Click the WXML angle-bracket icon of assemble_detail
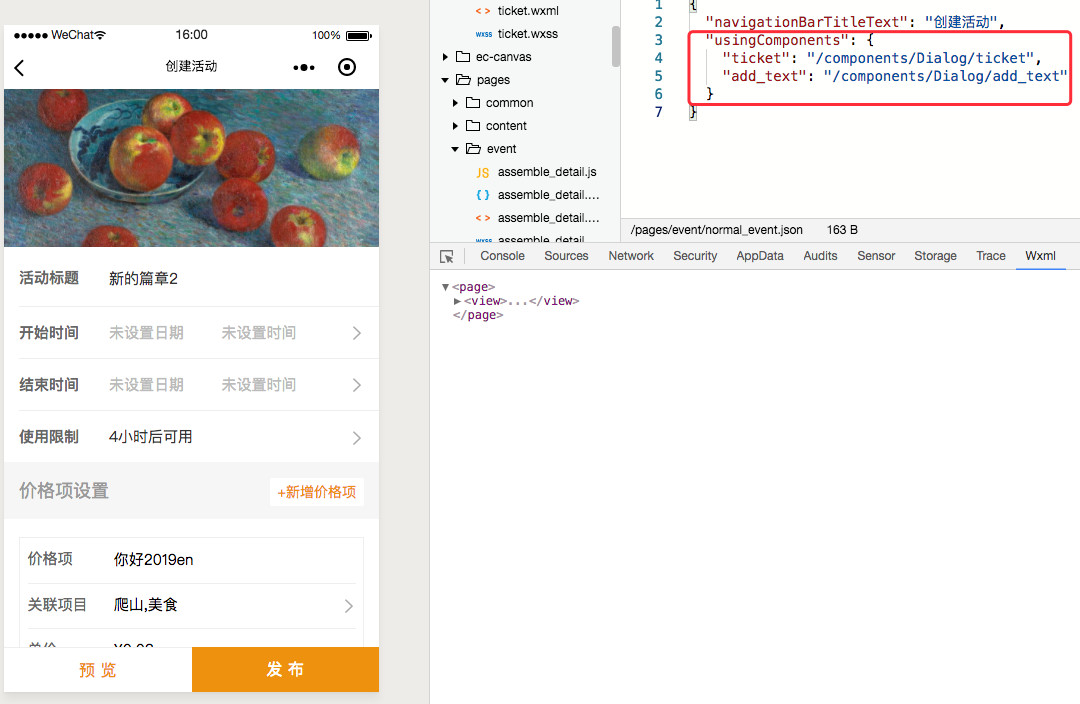Viewport: 1080px width, 704px height. pyautogui.click(x=483, y=218)
